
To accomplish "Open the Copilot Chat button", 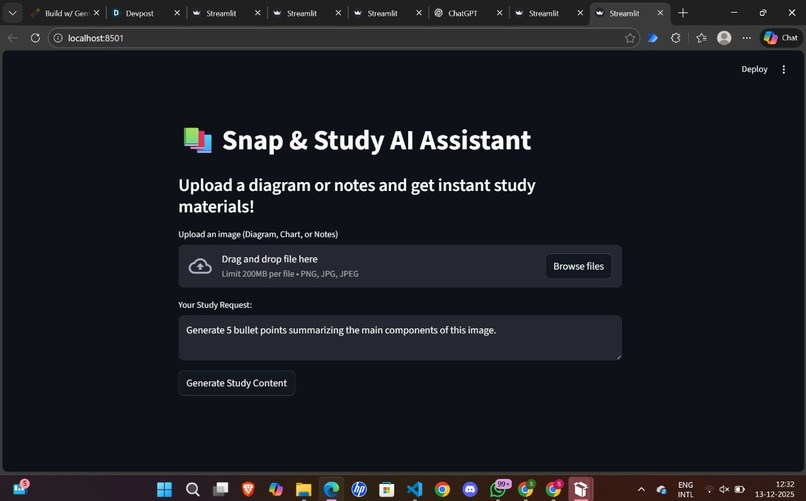I will (781, 38).
